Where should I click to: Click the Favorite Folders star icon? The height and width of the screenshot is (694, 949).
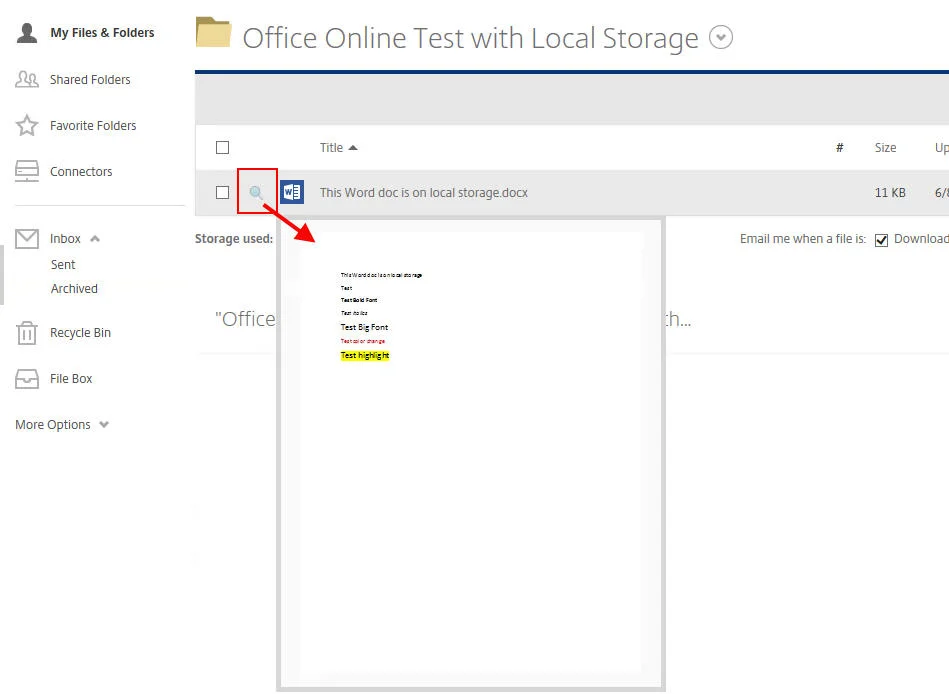[27, 125]
